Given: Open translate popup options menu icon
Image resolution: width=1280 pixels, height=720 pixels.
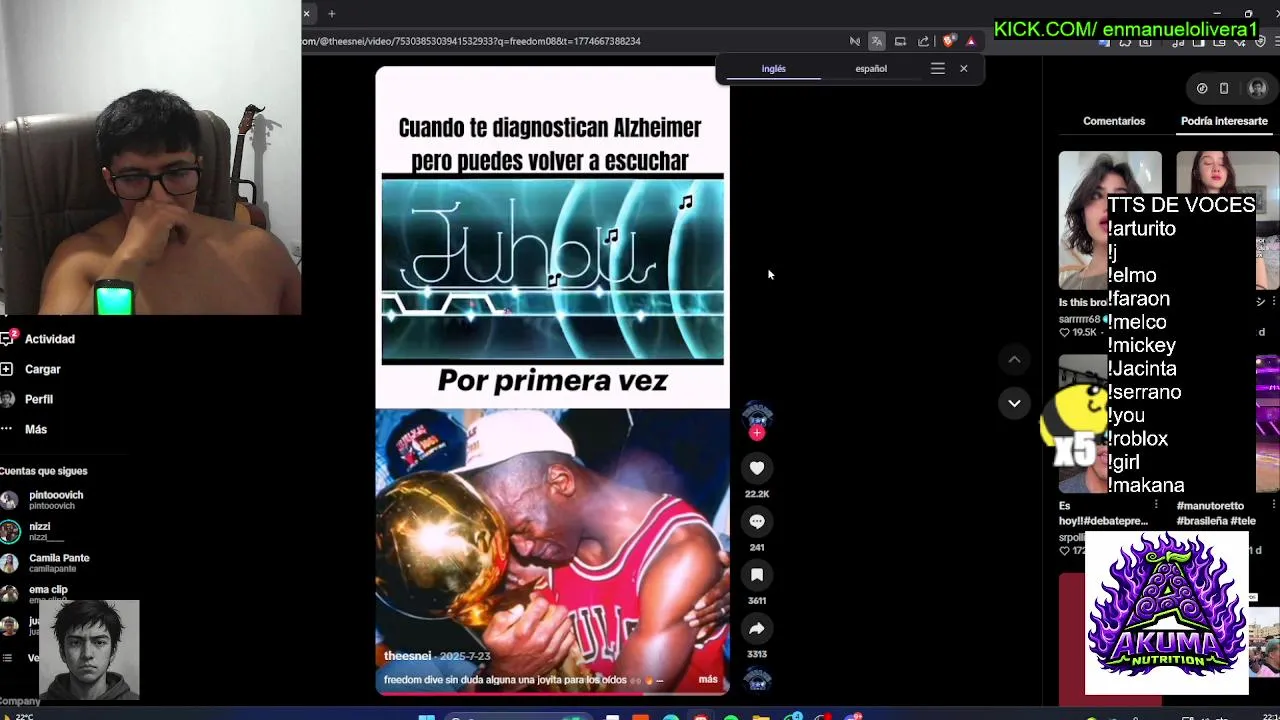Looking at the screenshot, I should point(937,69).
